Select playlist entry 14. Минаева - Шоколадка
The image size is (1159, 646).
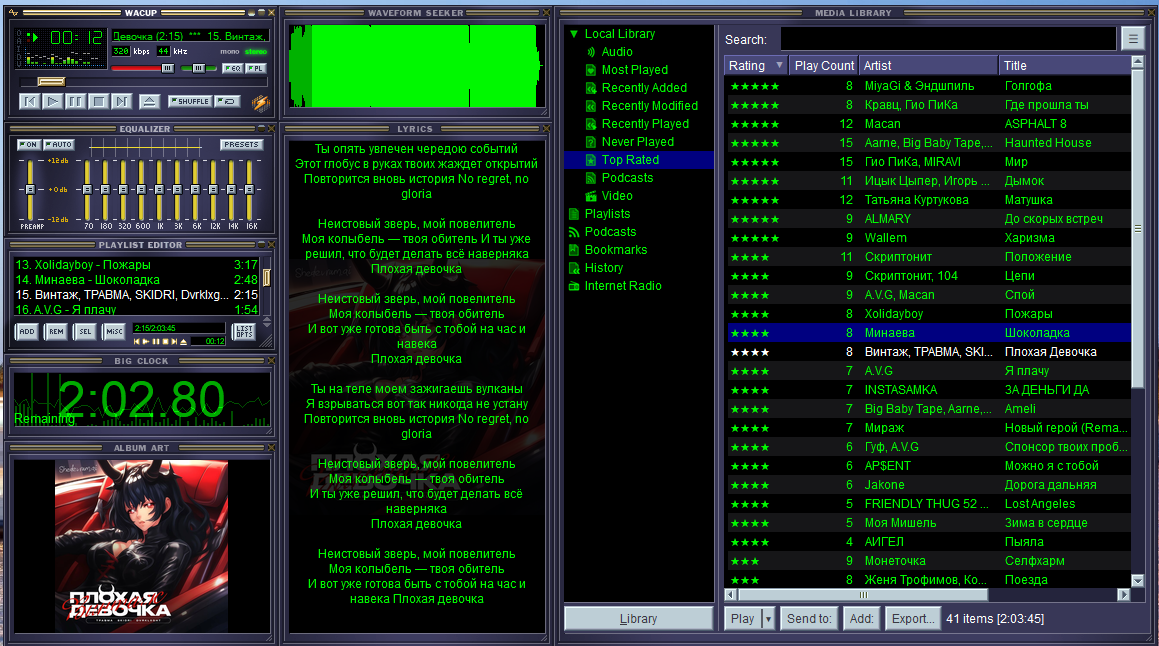click(137, 280)
